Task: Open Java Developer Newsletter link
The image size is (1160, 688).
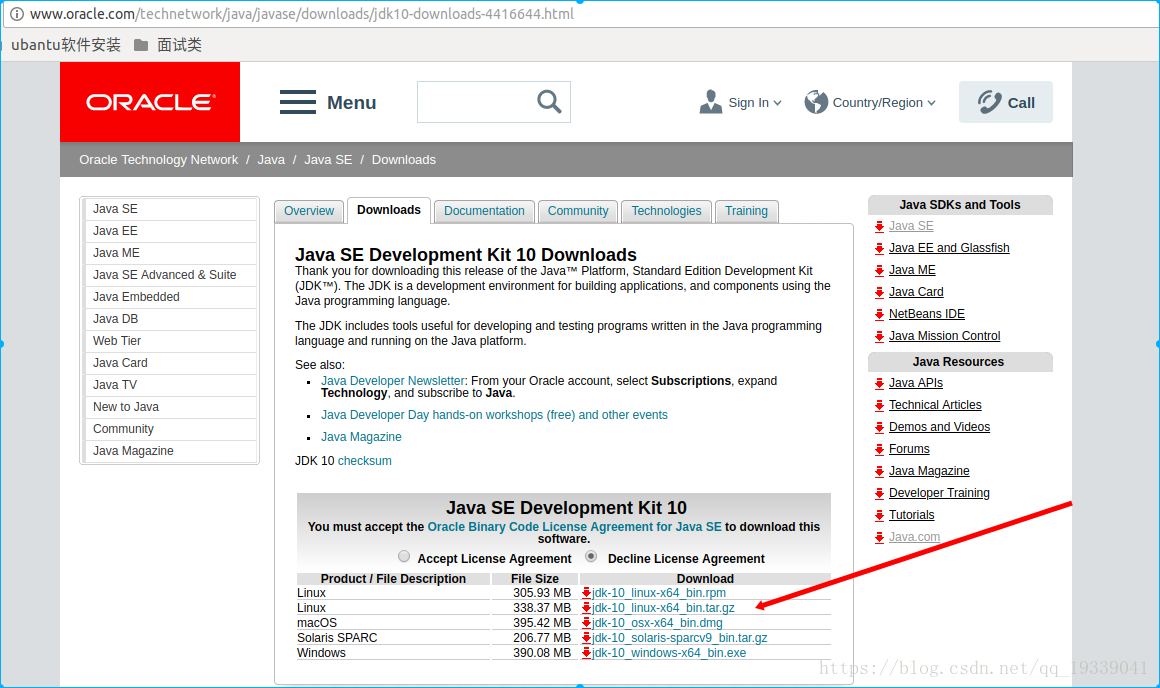Action: coord(393,381)
